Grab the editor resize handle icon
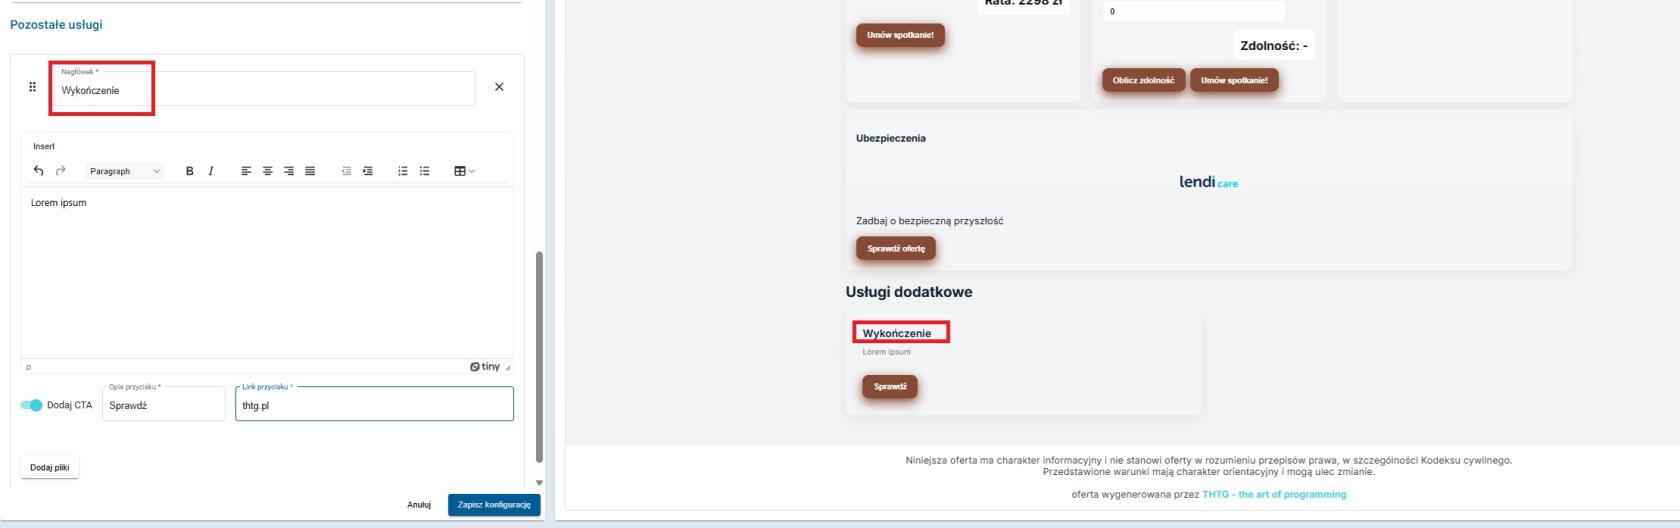Image resolution: width=1680 pixels, height=528 pixels. coord(508,367)
